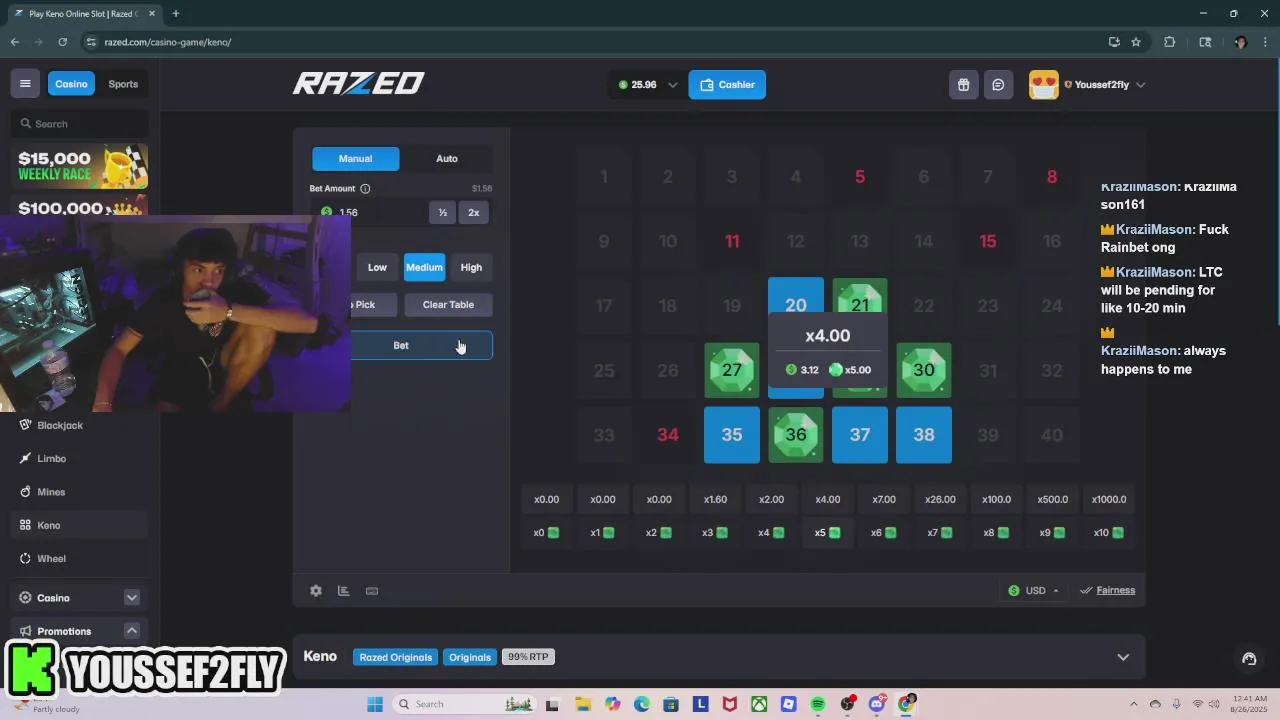Open the hamburger sidebar menu
This screenshot has height=720, width=1280.
(25, 84)
